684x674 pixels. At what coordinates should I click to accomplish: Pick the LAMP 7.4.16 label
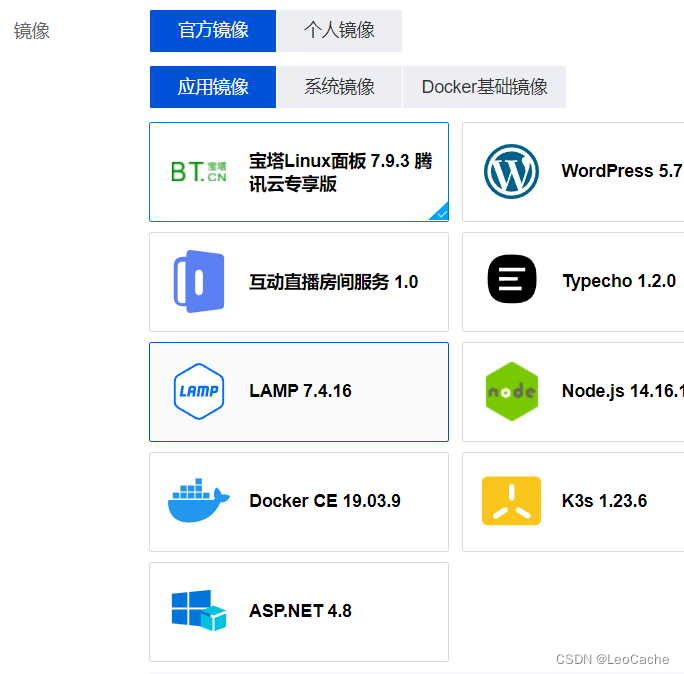click(300, 391)
